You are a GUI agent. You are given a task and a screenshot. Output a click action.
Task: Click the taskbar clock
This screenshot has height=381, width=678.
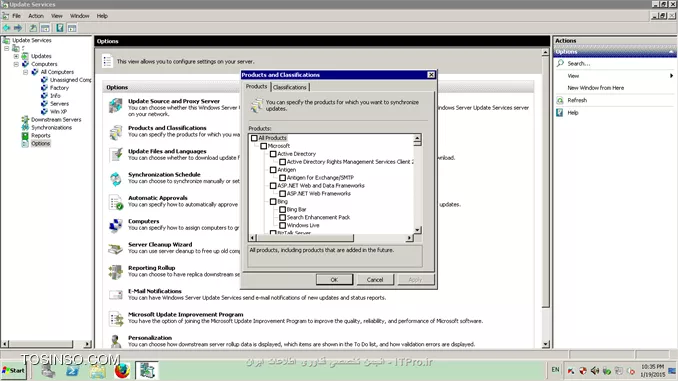tap(653, 371)
